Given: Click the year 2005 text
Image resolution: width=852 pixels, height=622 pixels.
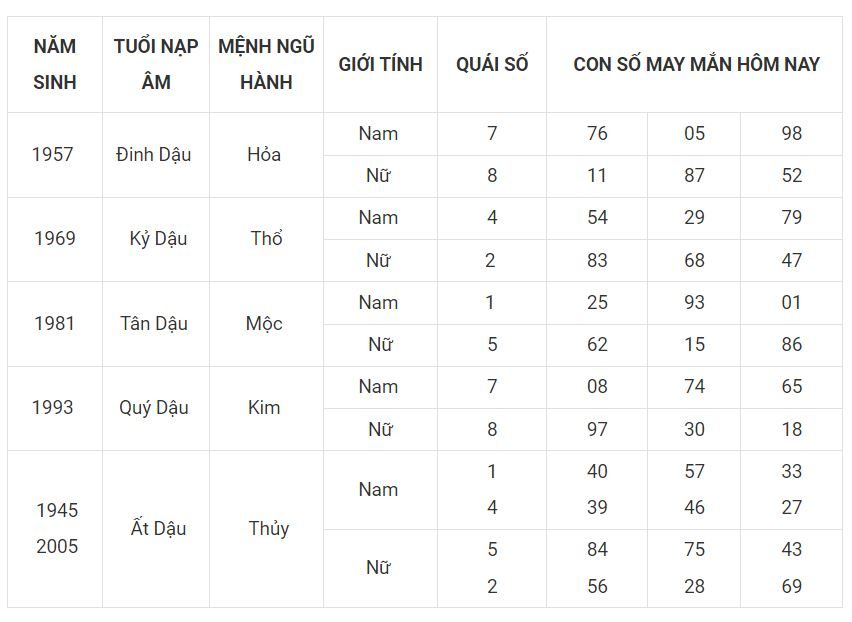Looking at the screenshot, I should click(x=57, y=546).
